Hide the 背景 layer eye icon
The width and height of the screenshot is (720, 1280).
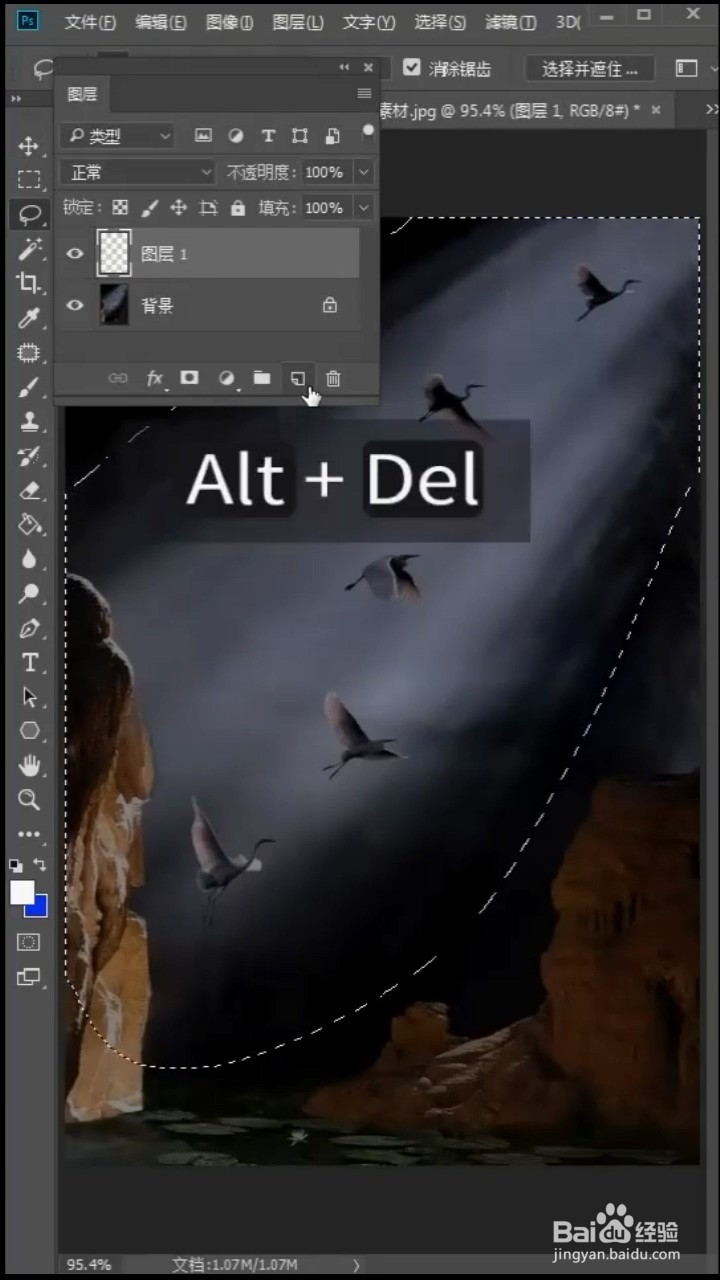point(75,305)
